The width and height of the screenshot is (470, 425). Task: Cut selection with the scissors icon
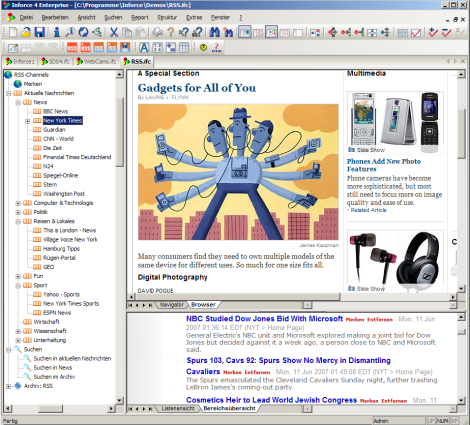[x=114, y=32]
